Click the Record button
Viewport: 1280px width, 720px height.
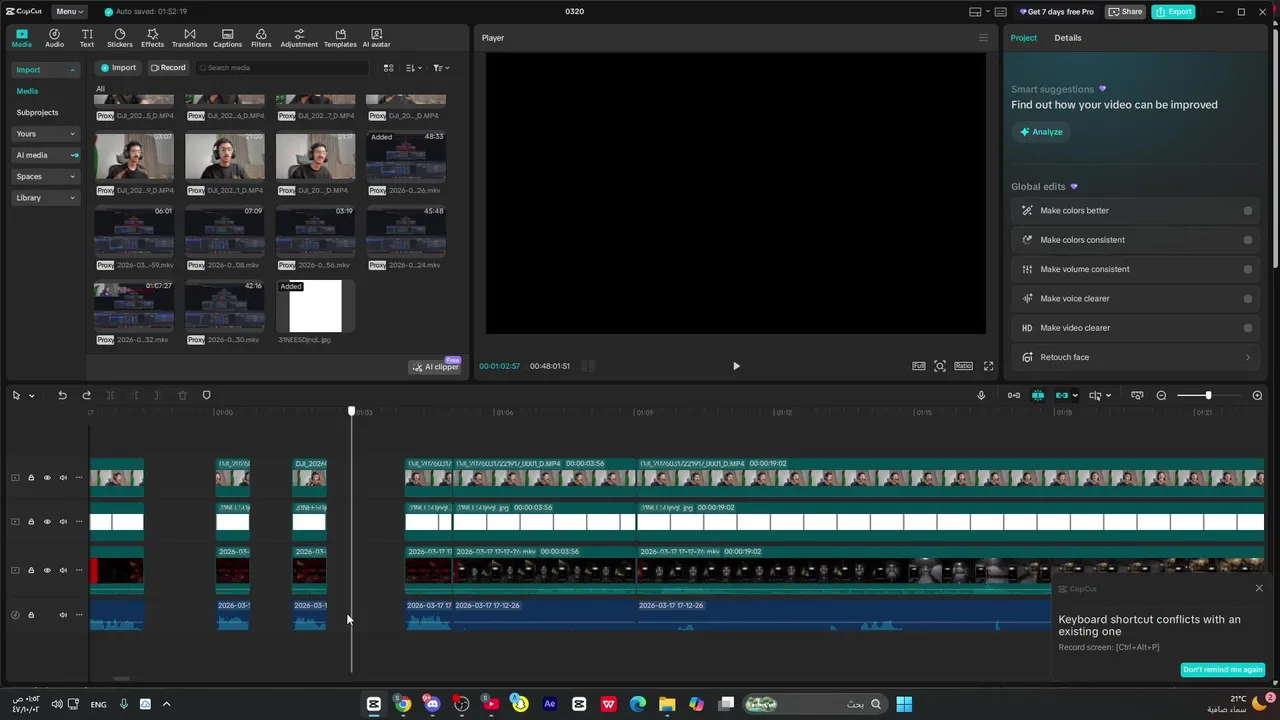pyautogui.click(x=168, y=68)
